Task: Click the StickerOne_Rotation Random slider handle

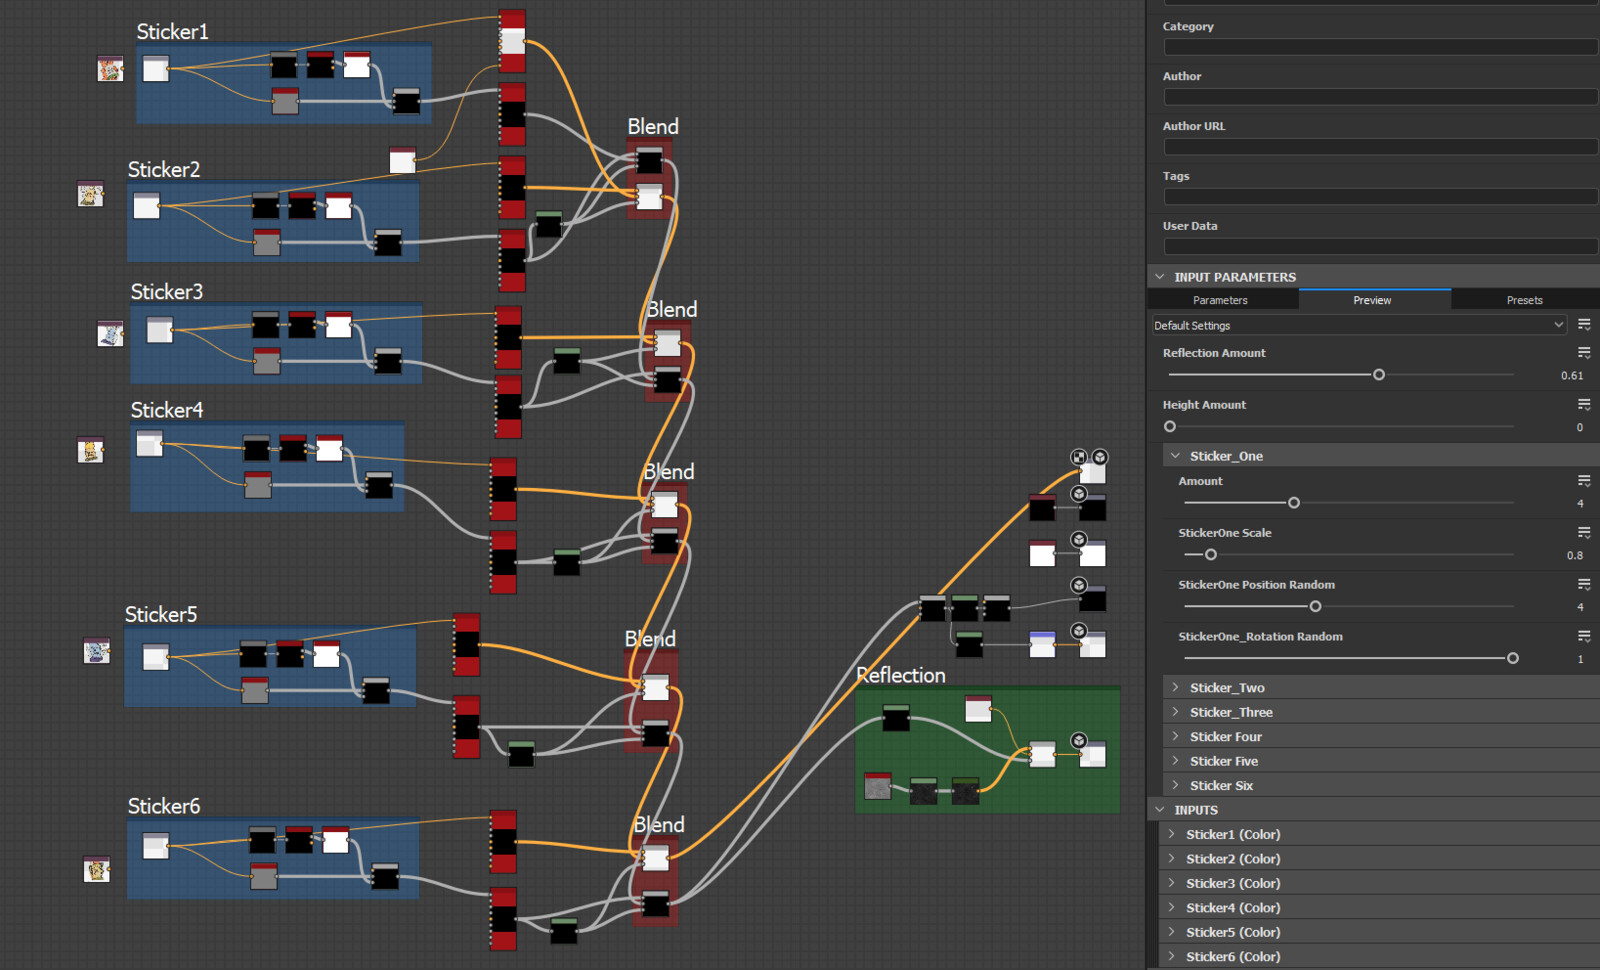Action: pos(1513,659)
